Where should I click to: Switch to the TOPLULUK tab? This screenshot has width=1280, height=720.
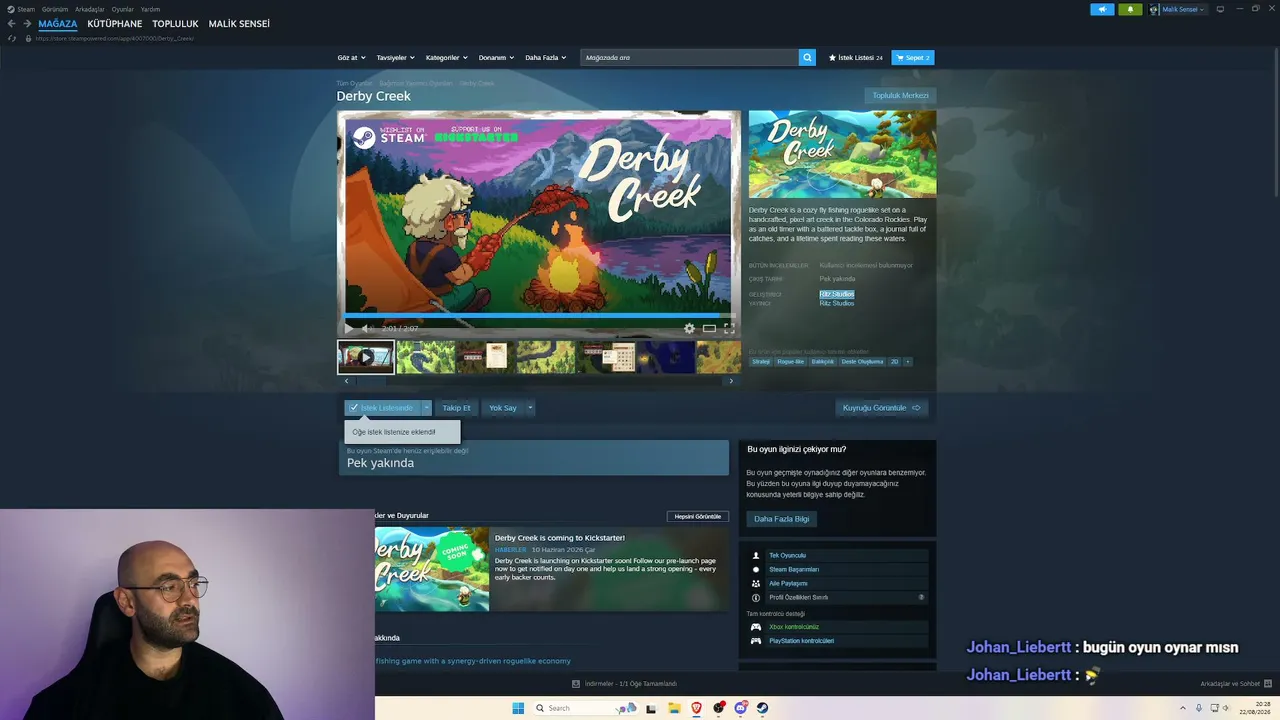pyautogui.click(x=175, y=24)
